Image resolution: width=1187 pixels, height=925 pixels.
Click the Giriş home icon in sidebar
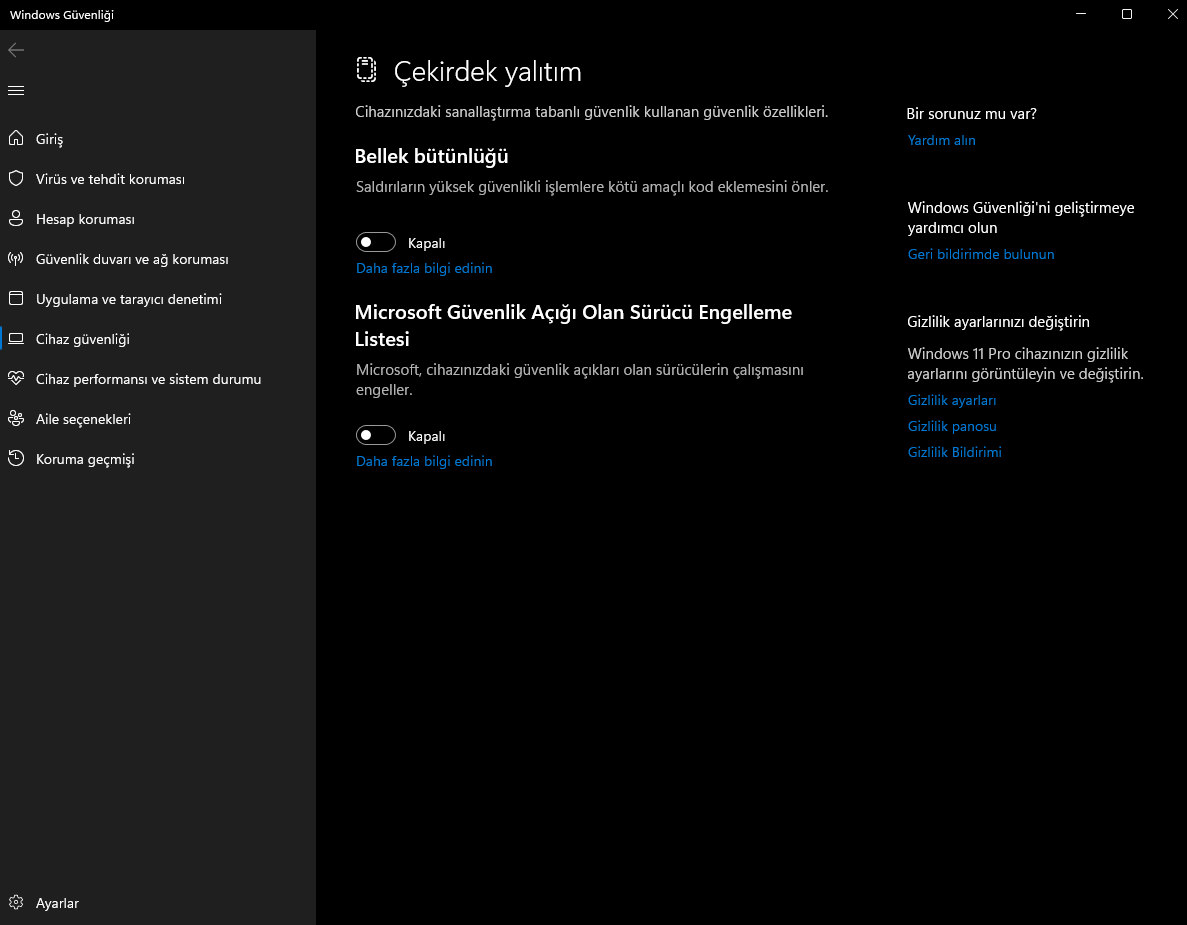coord(16,139)
